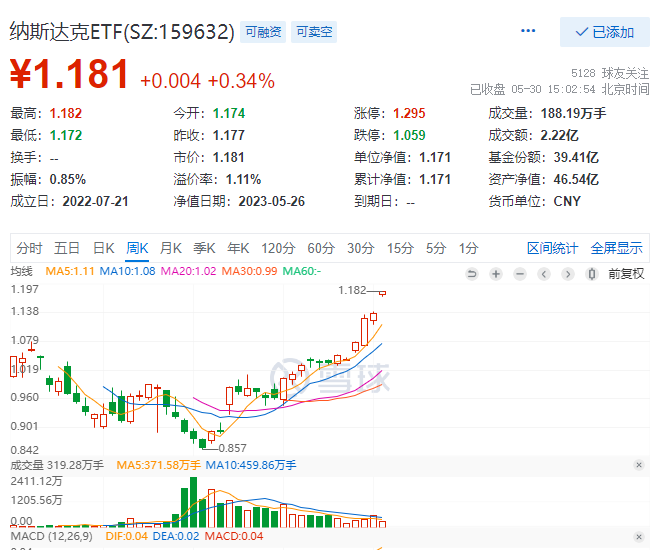657x550 pixels.
Task: Move chart right with the right arrow icon
Action: coord(568,274)
